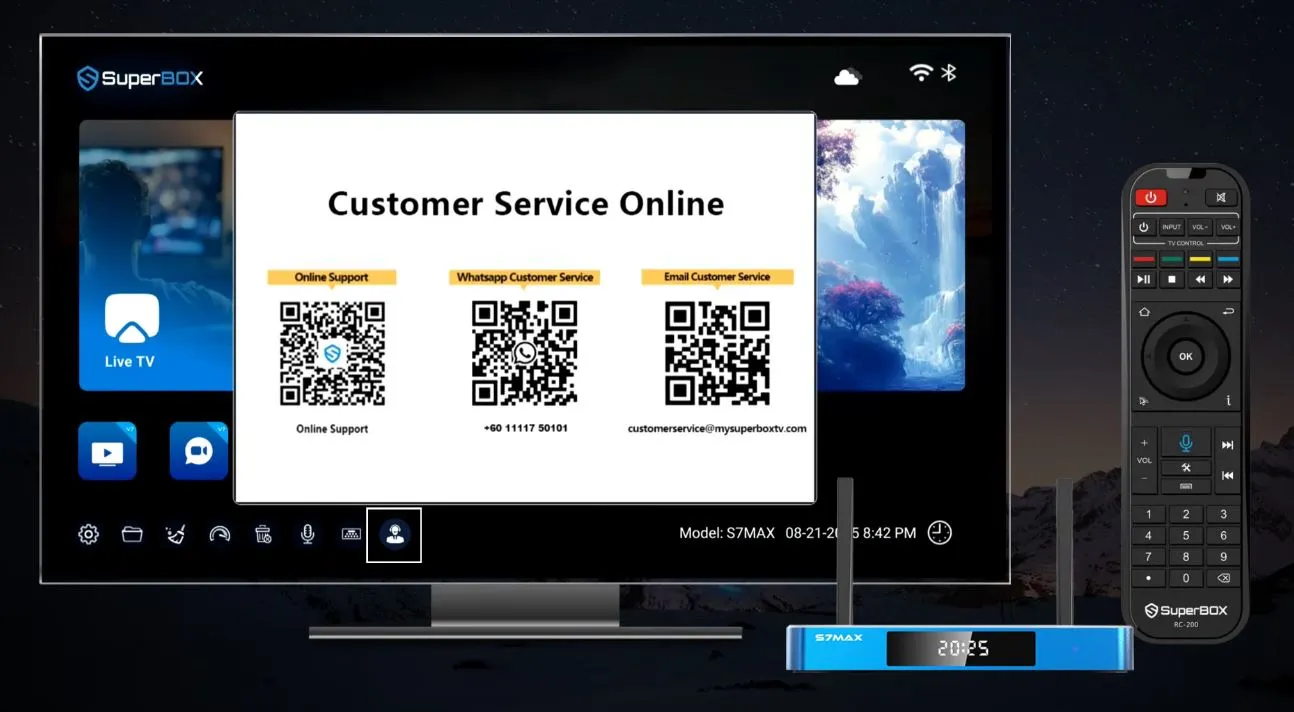Tap the microphone icon in launcher bar
Viewport: 1294px width, 712px height.
308,534
